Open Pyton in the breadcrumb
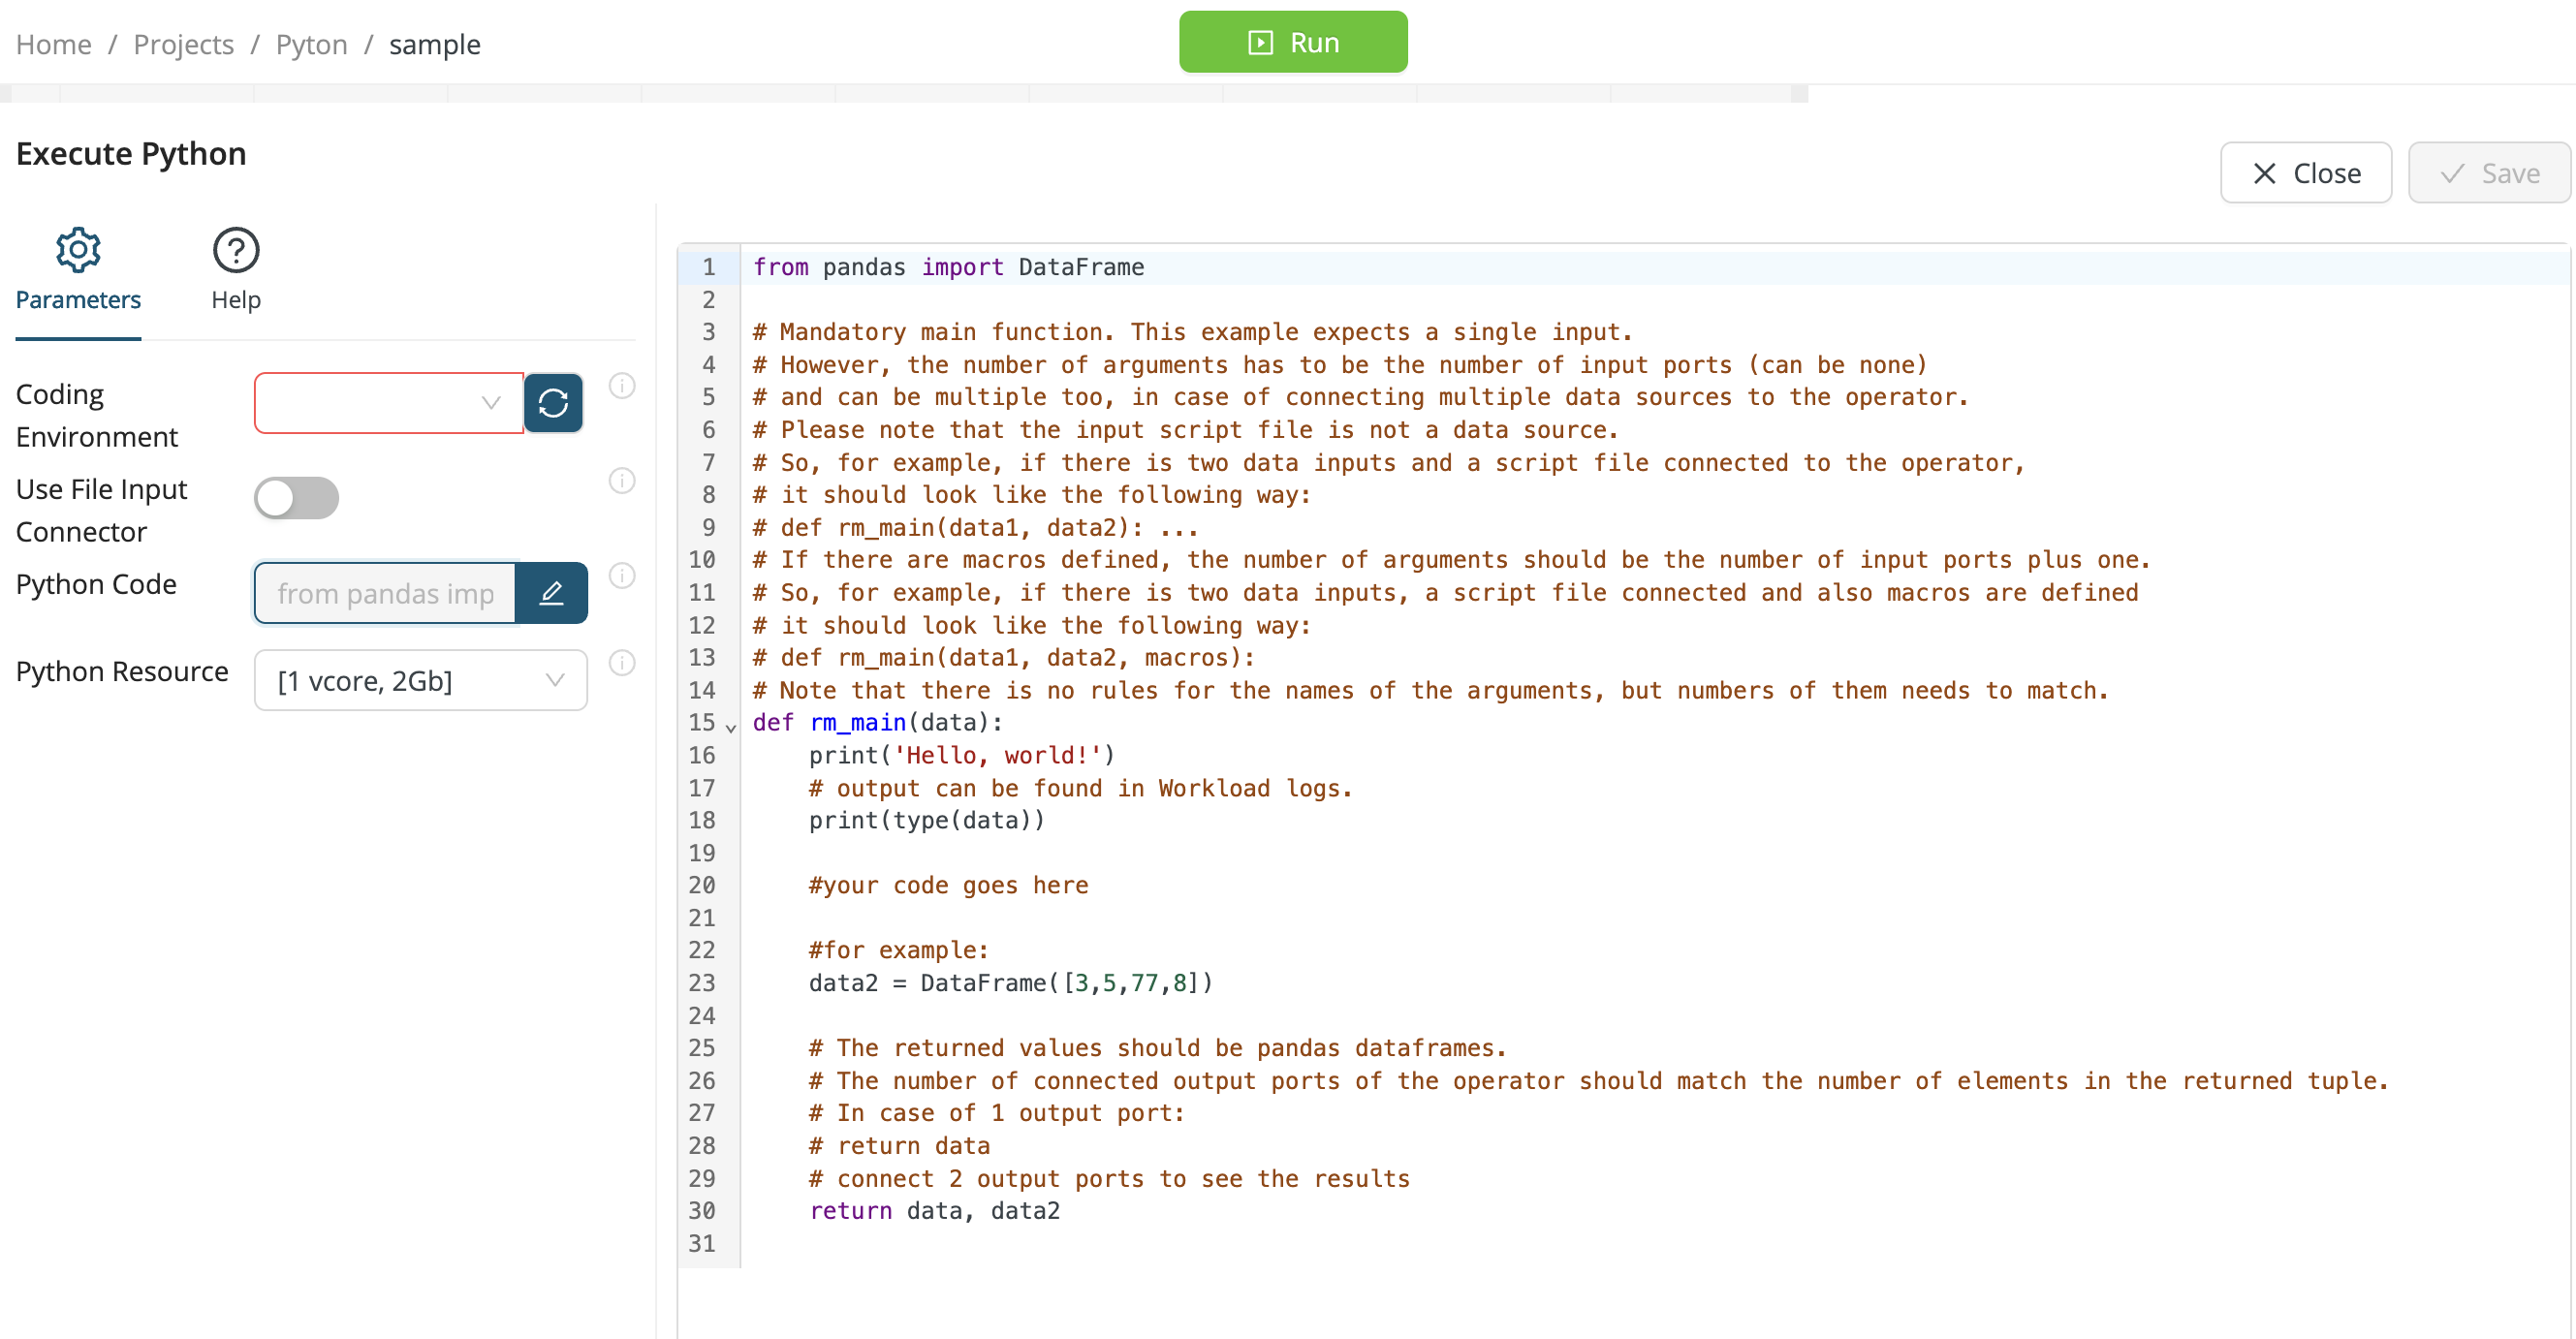Image resolution: width=2576 pixels, height=1339 pixels. click(x=311, y=45)
